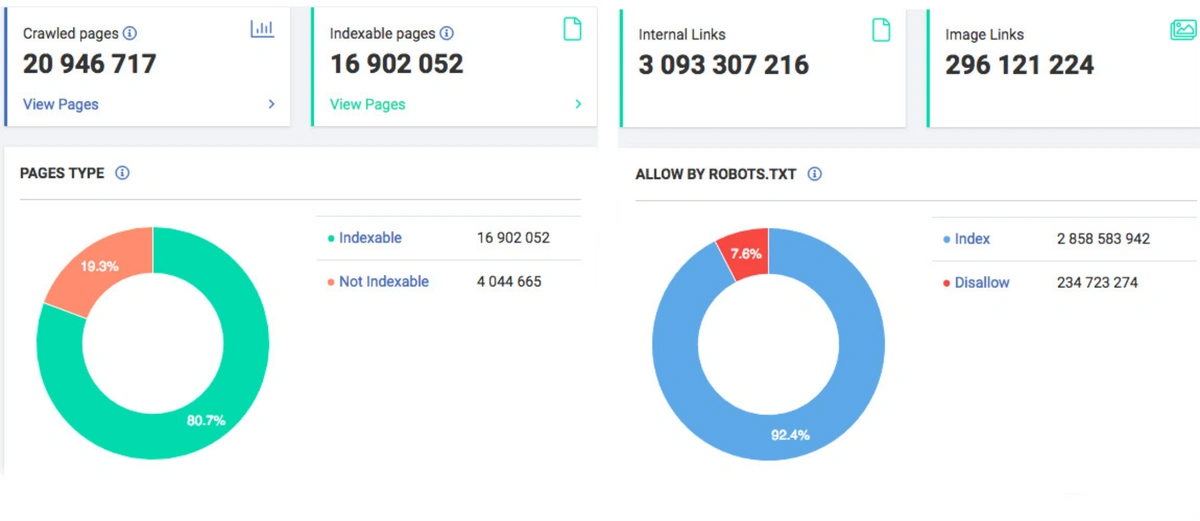Expand the Crawled pages View Pages chevron
This screenshot has height=521, width=1200.
click(x=271, y=104)
